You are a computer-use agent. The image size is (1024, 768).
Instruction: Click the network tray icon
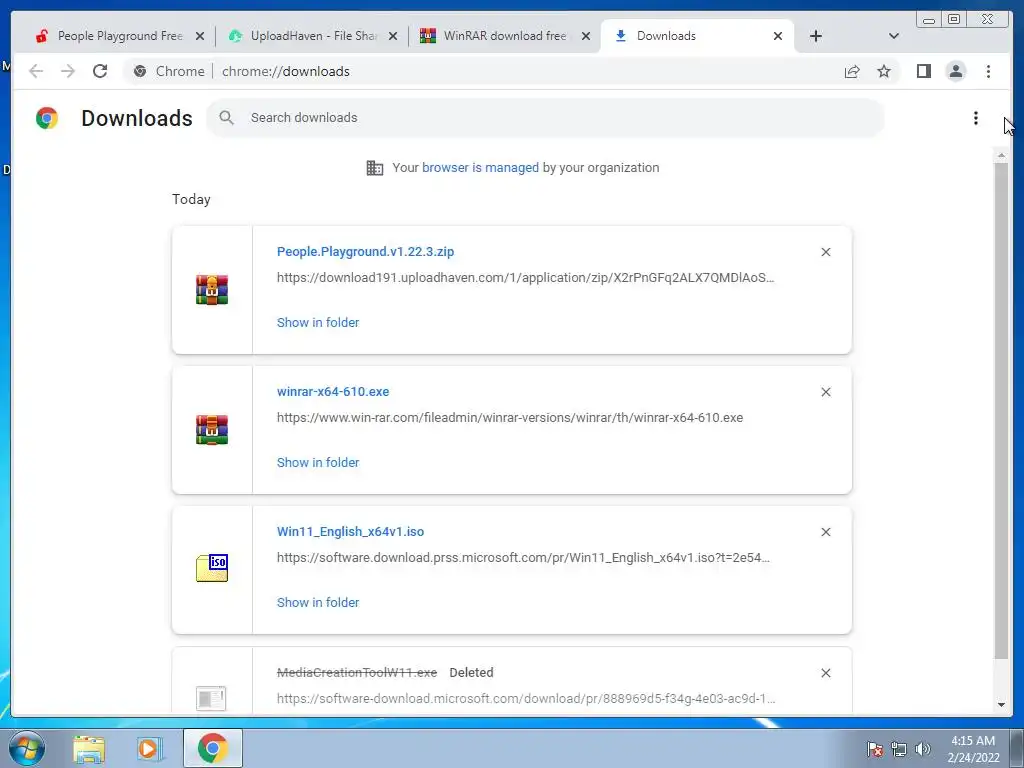coord(899,749)
